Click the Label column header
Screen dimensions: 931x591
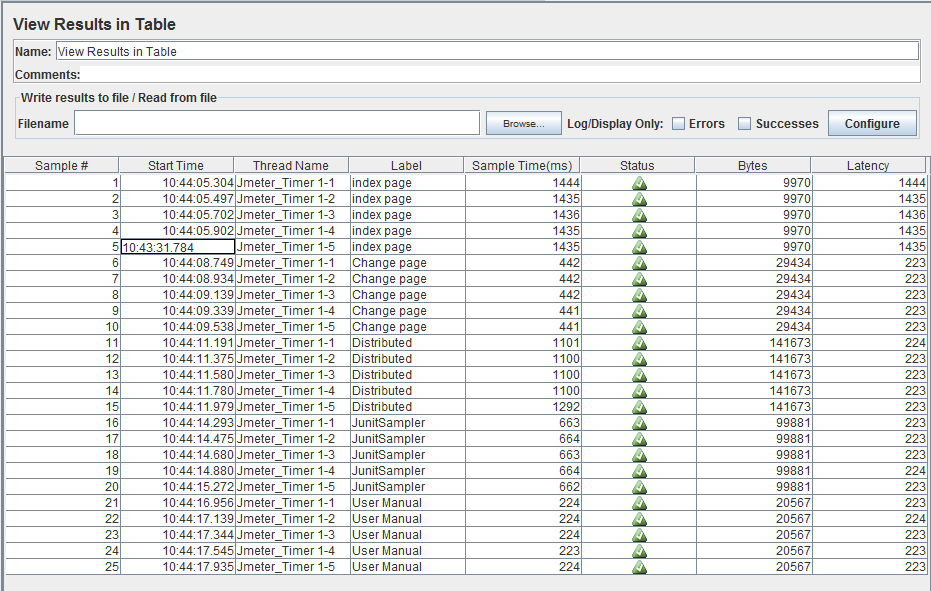[x=406, y=166]
